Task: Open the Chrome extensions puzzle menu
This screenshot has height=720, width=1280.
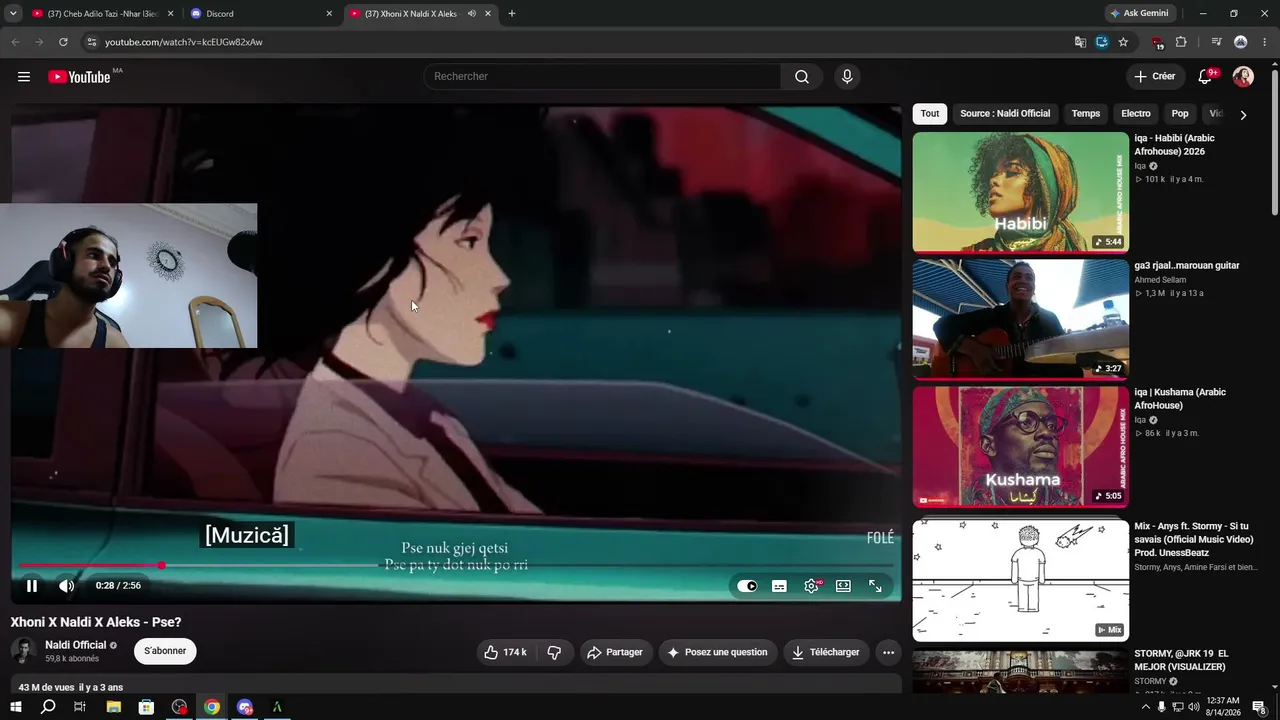Action: pyautogui.click(x=1181, y=42)
